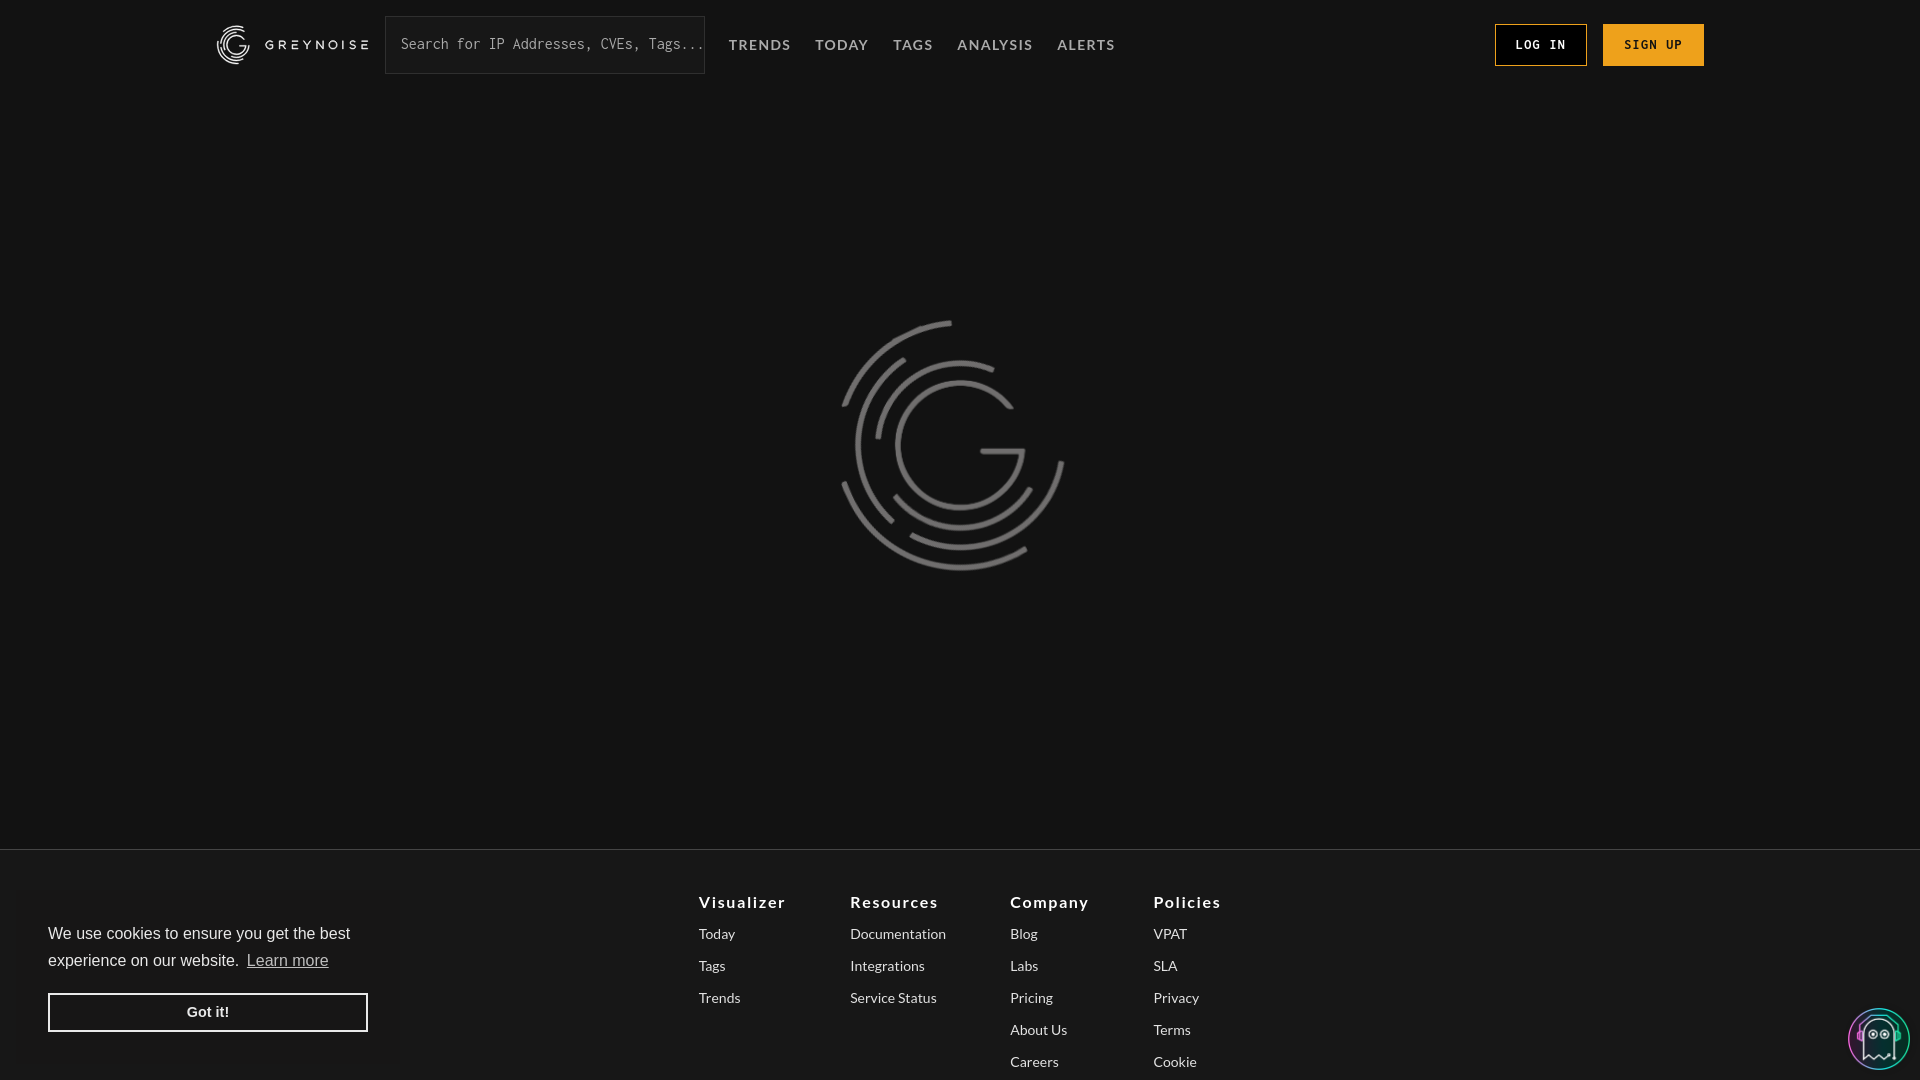Select the Documentation resource link
Screen dimensions: 1920x1080
point(898,932)
